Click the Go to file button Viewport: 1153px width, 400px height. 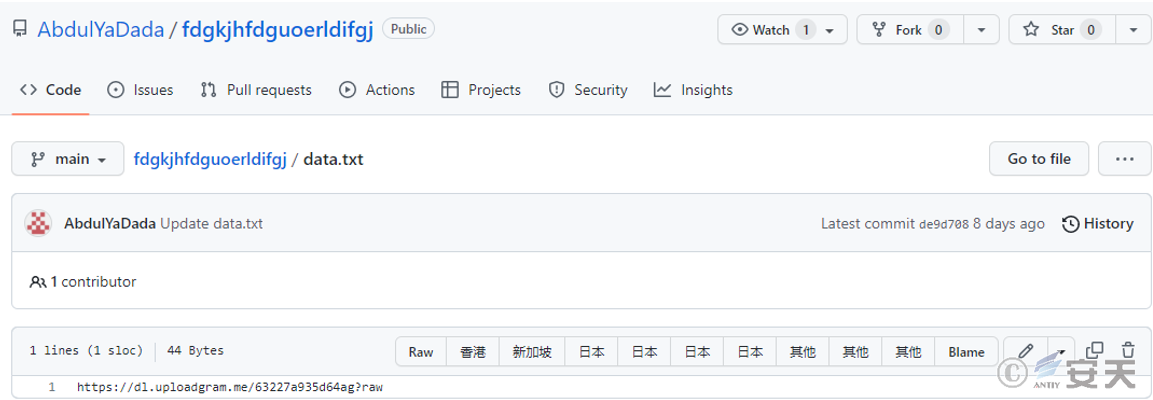[1038, 159]
